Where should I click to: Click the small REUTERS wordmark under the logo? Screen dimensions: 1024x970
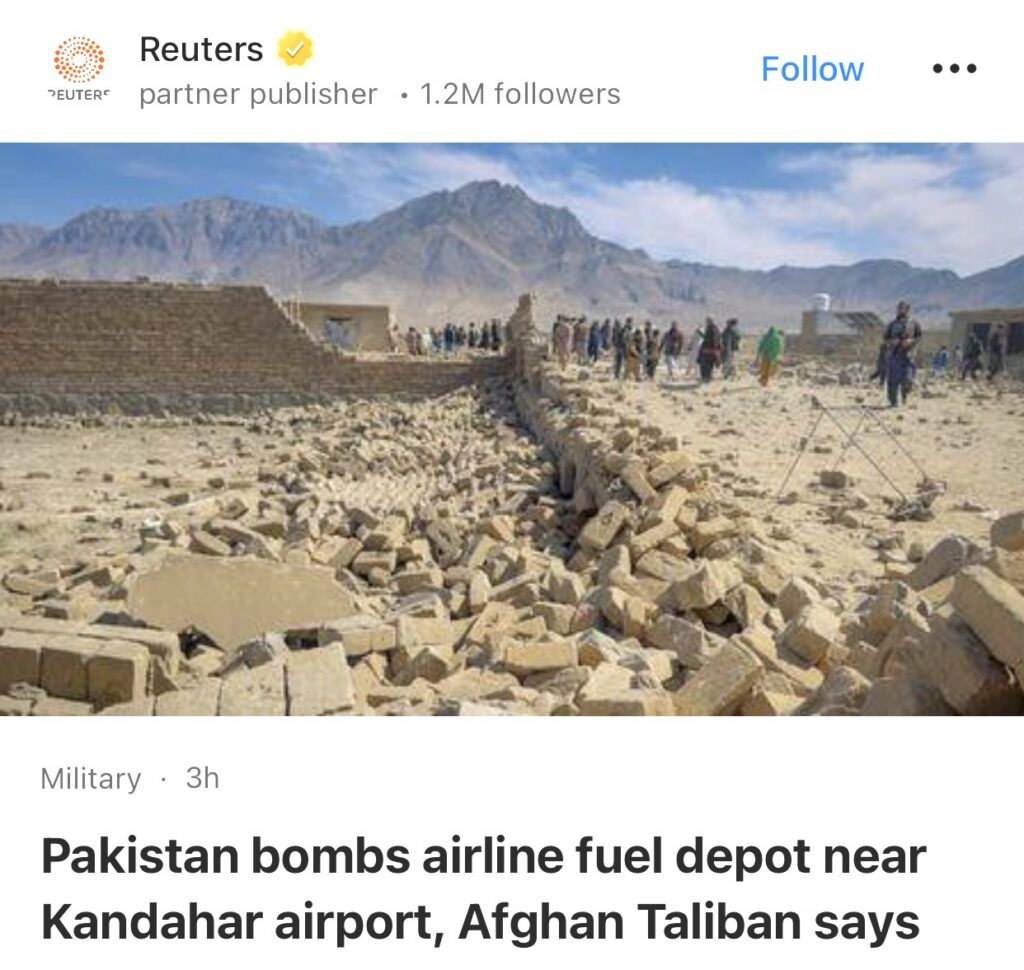click(78, 95)
